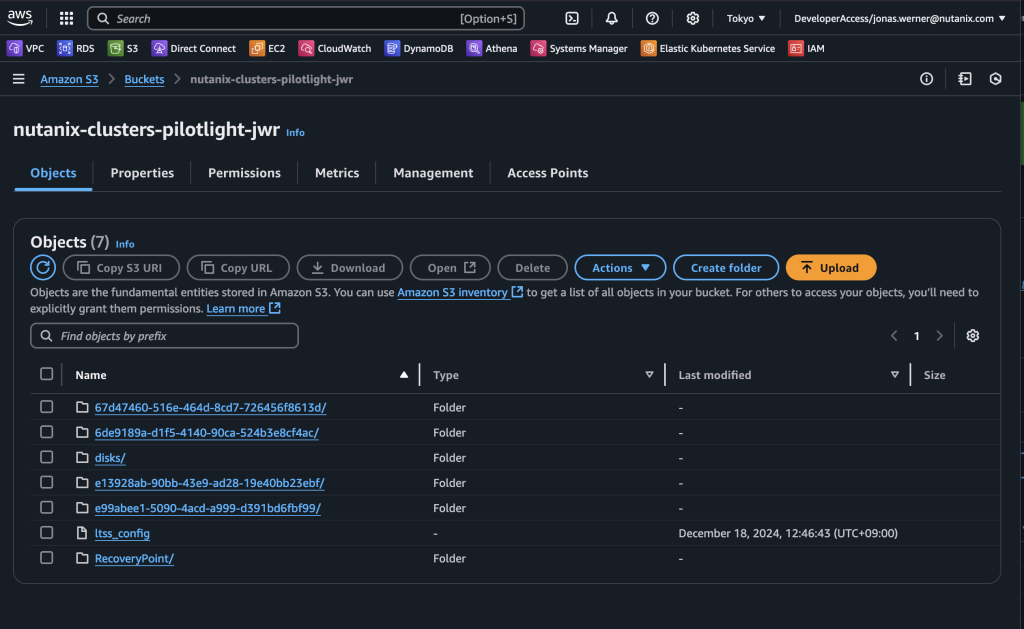Switch to the Management tab

[433, 173]
